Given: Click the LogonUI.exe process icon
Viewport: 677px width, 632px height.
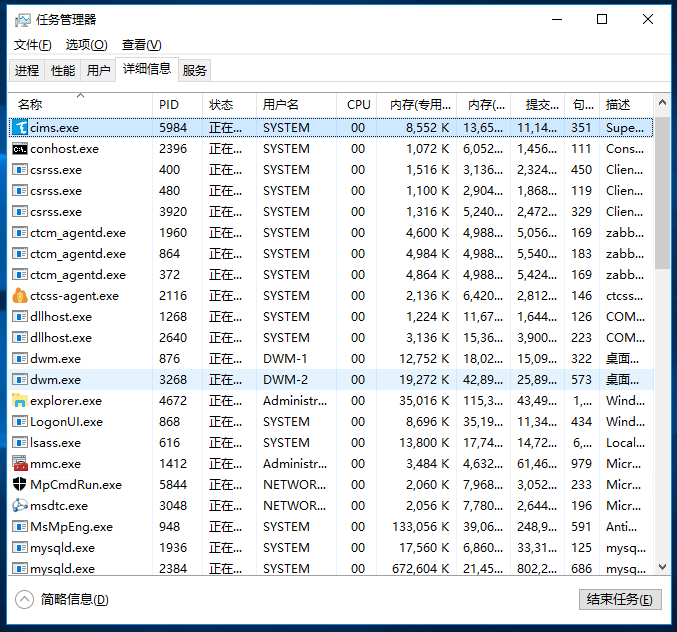Looking at the screenshot, I should pos(20,421).
